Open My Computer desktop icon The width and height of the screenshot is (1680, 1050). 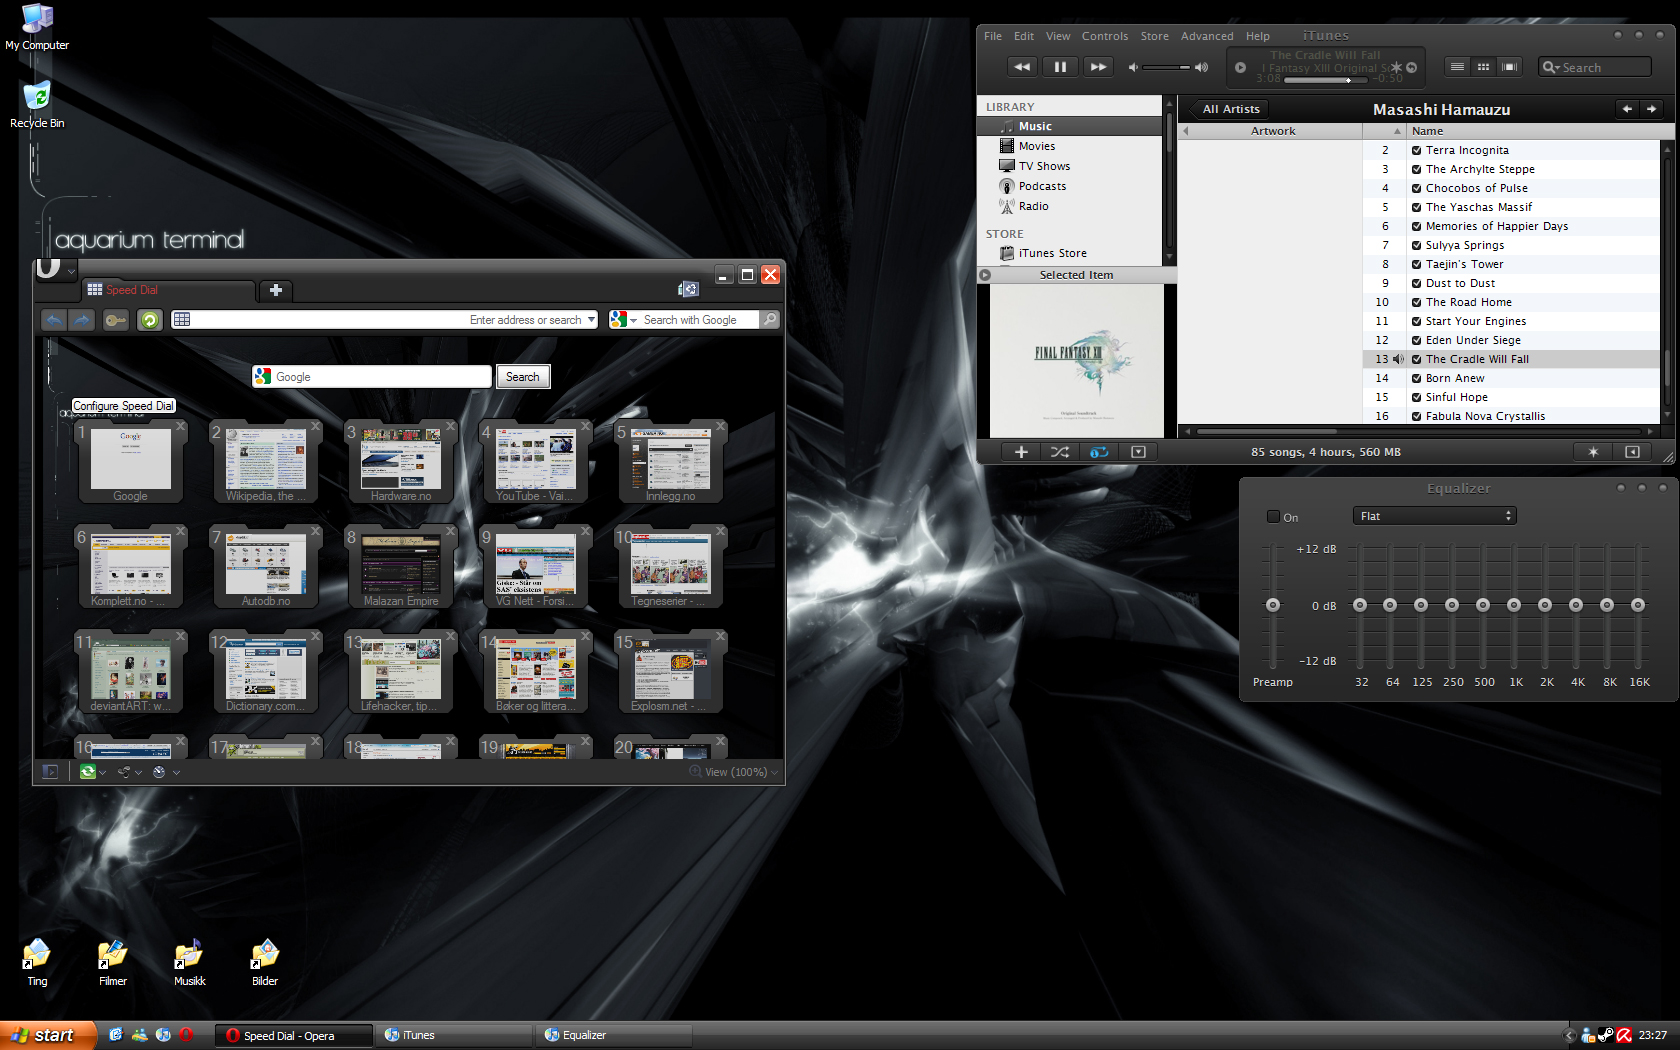coord(37,27)
